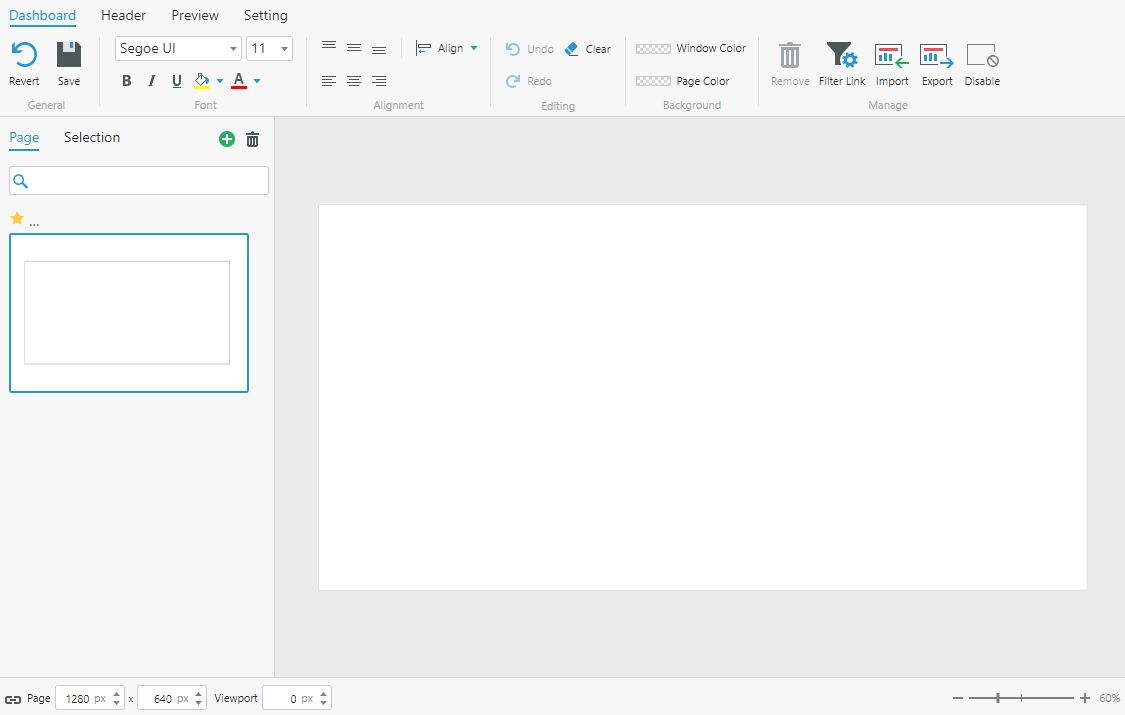Delete page using trash icon

(x=253, y=139)
